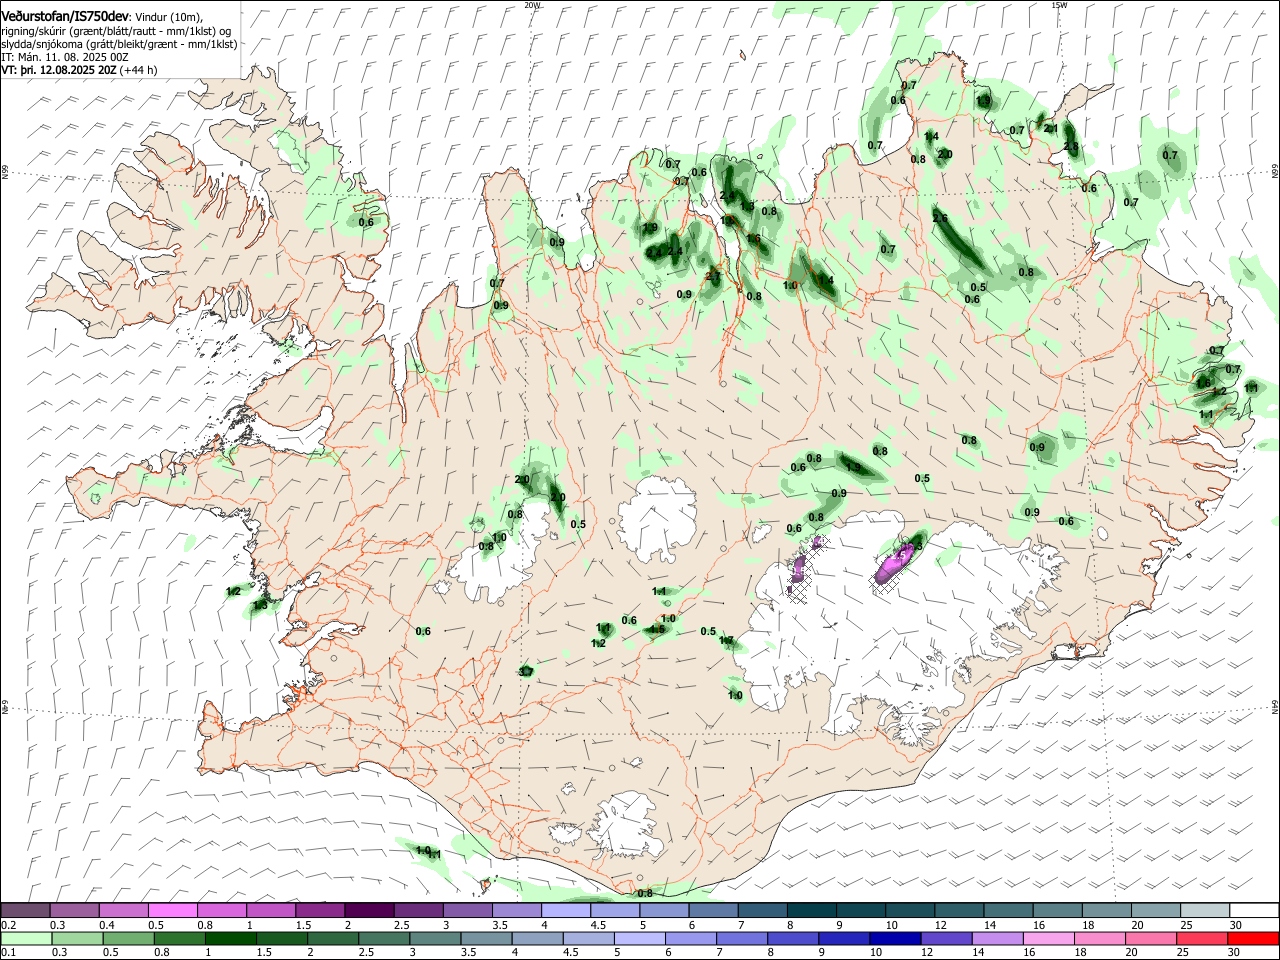
Task: Click the "rigning/skúrir" rain legend description line
Action: click(117, 30)
